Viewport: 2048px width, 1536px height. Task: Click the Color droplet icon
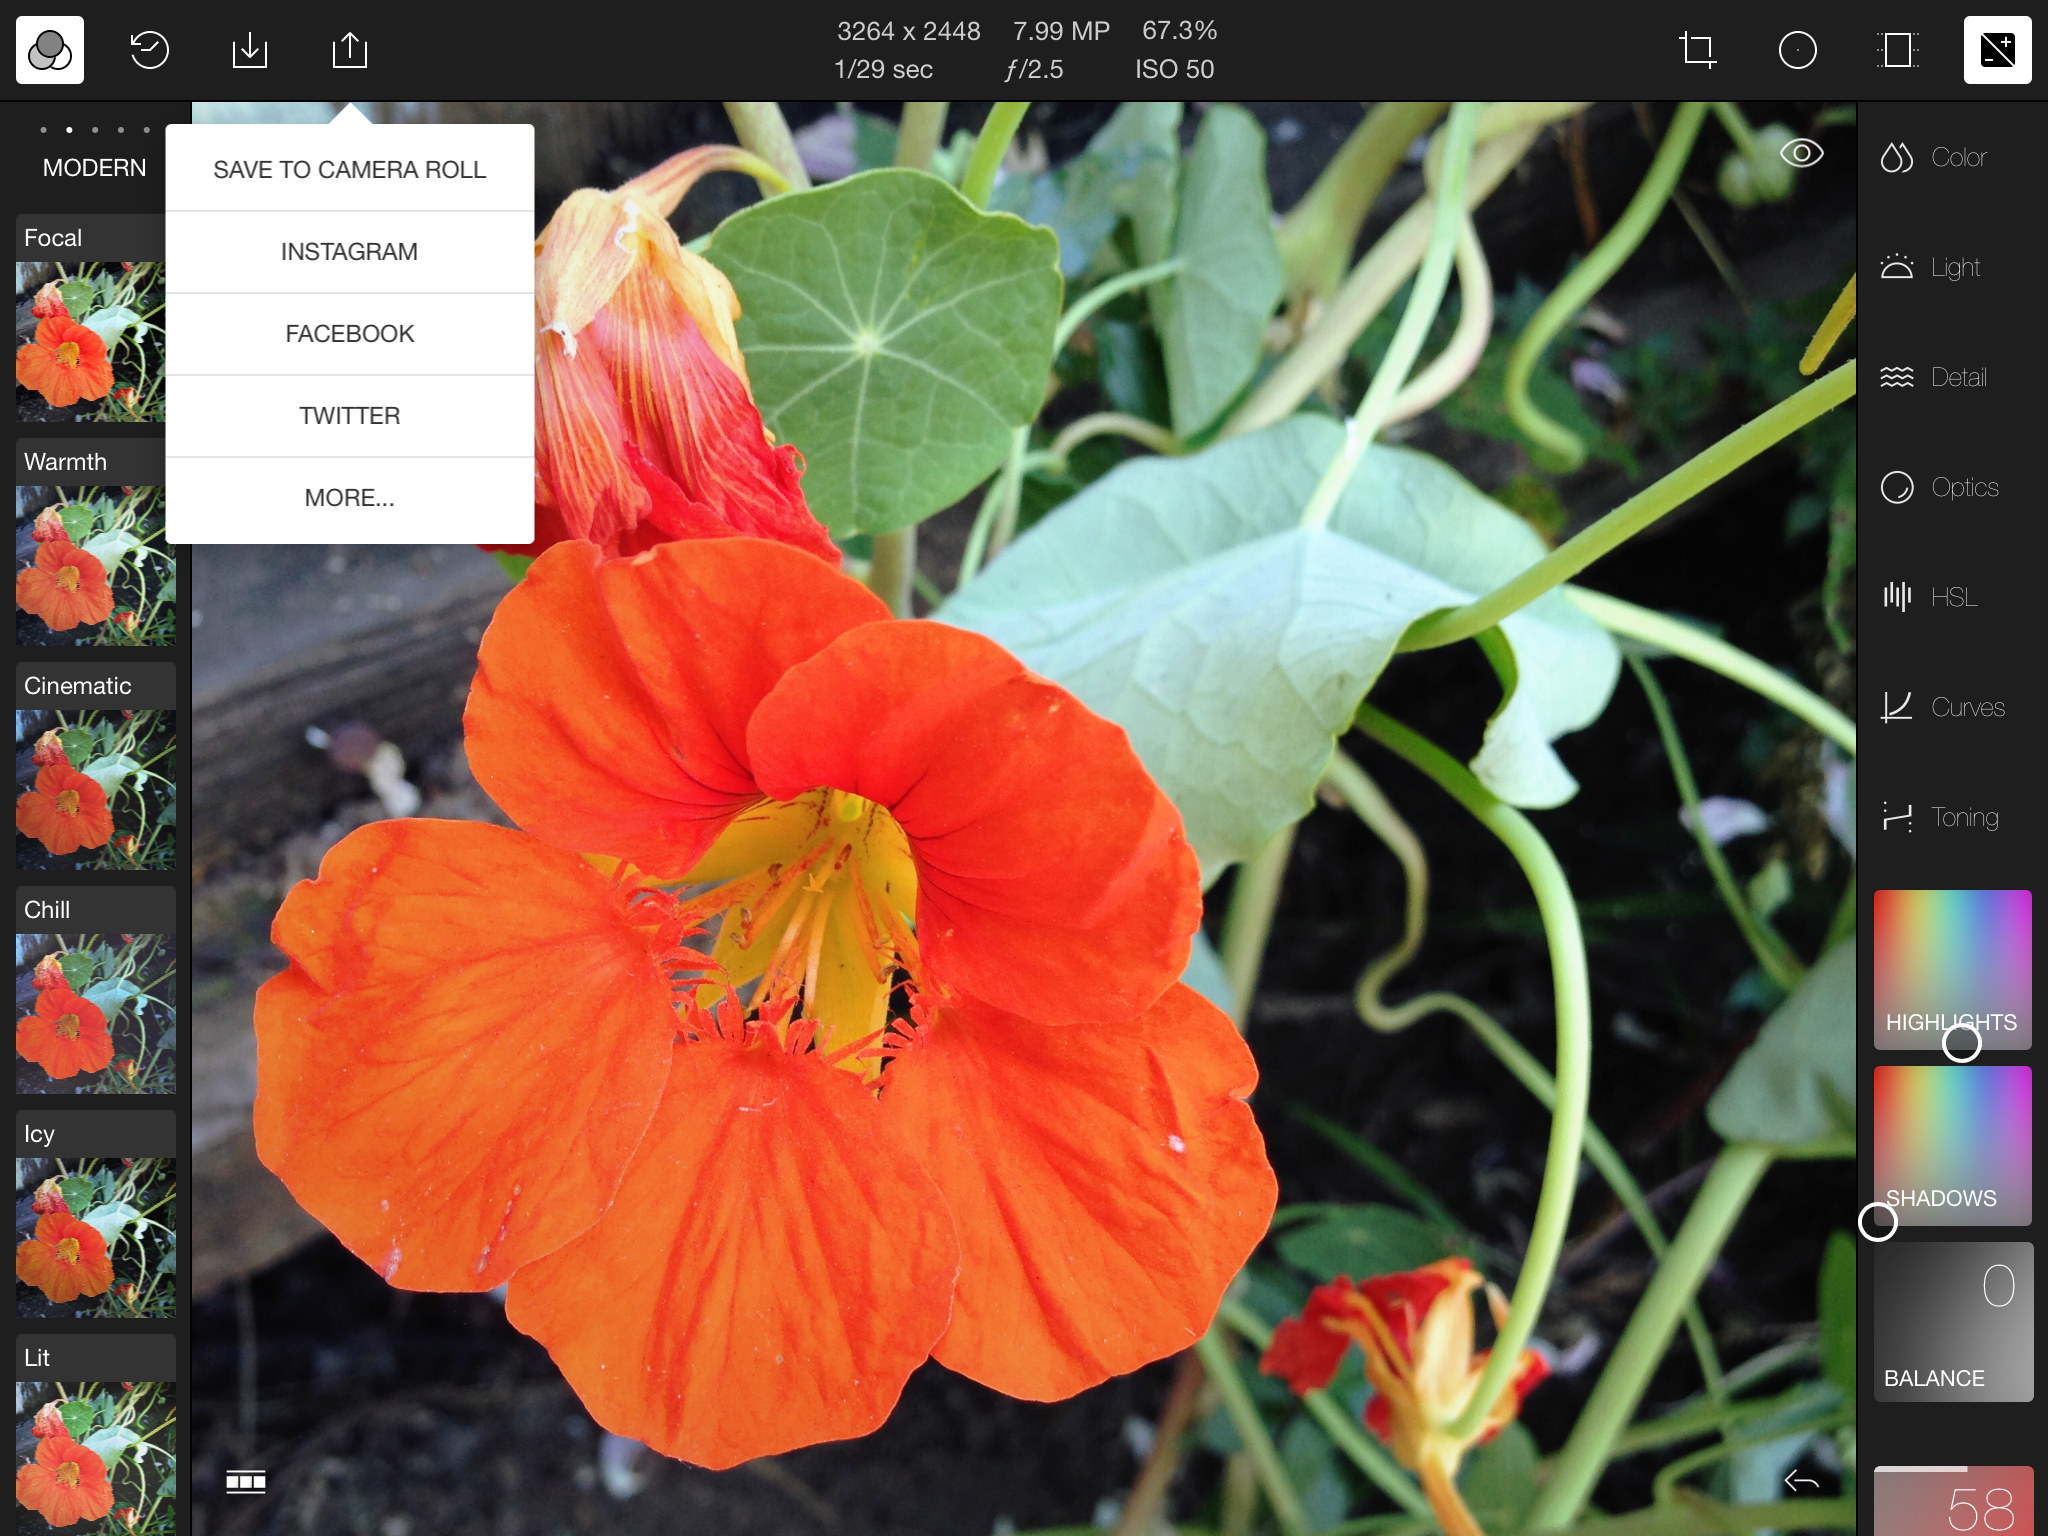(x=1897, y=157)
